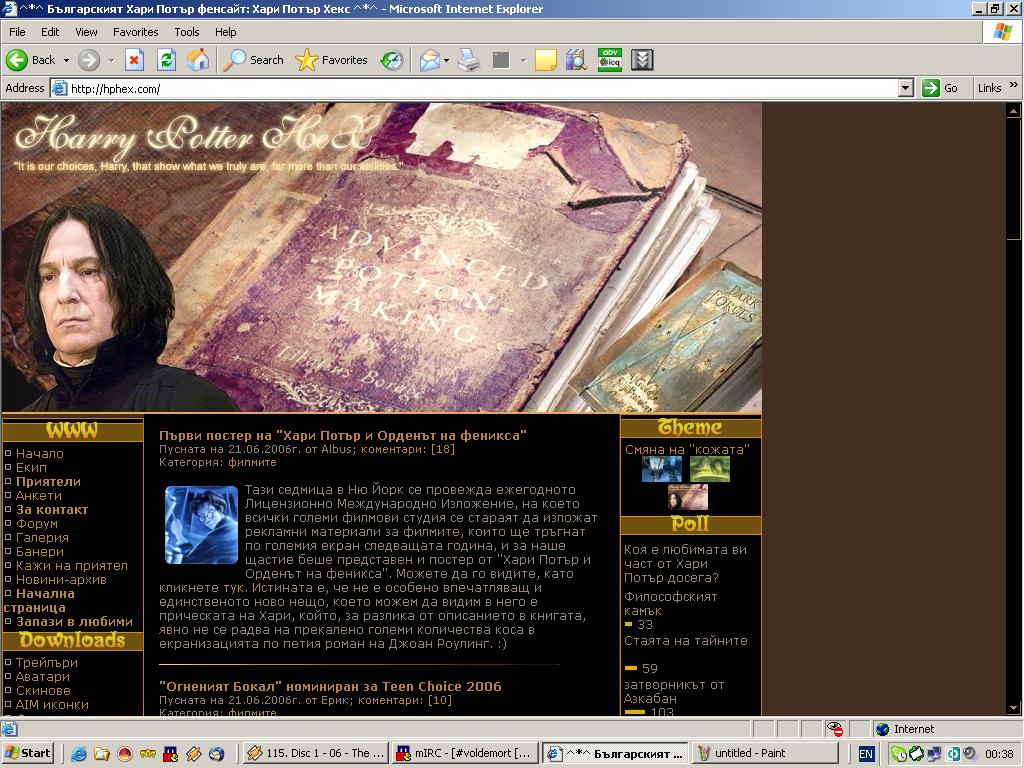Open the Приятели sidebar link

(48, 481)
